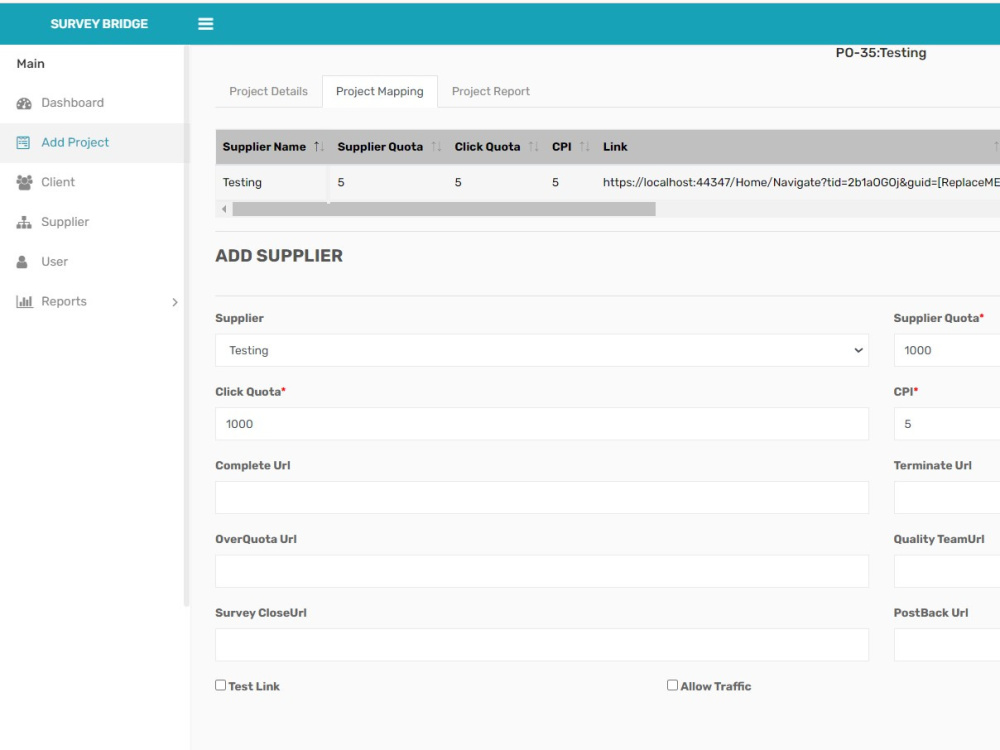Viewport: 1000px width, 750px height.
Task: Sort table by Click Quota arrows
Action: coord(534,147)
